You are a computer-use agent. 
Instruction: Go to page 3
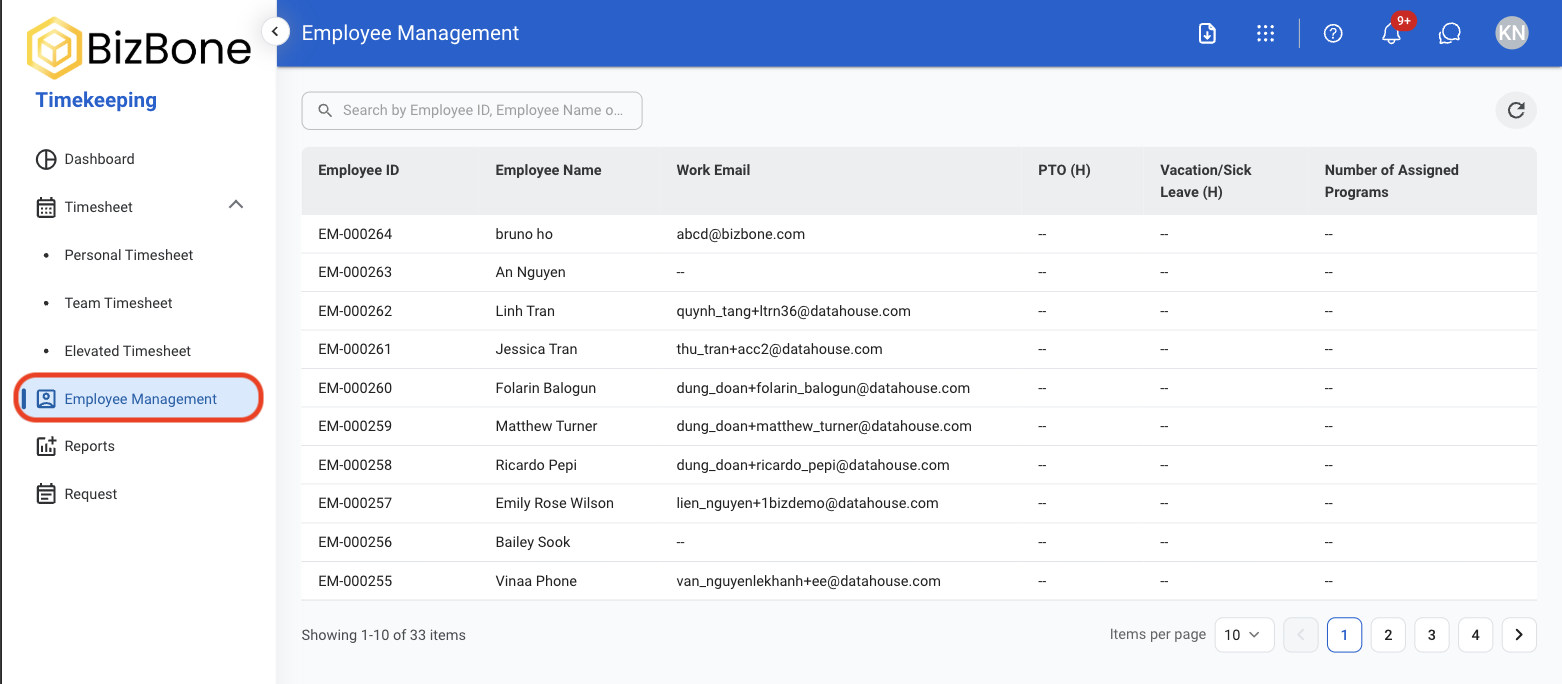point(1432,635)
